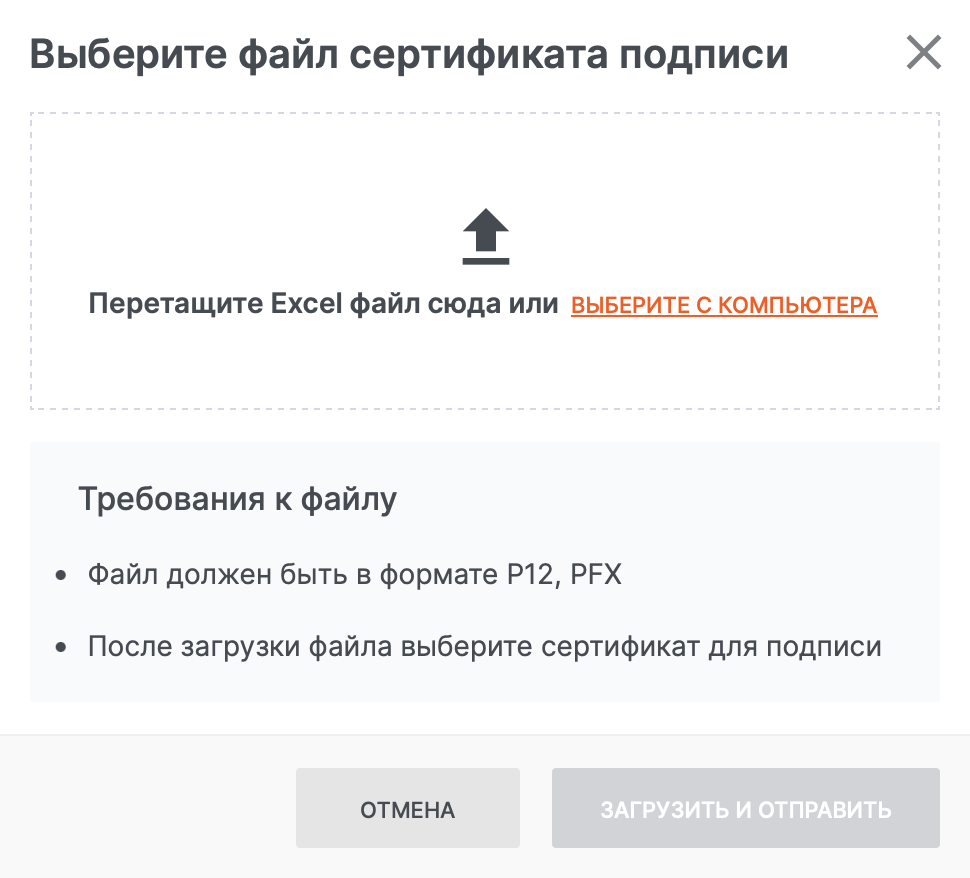Click the 'PFX' format label
The width and height of the screenshot is (970, 878).
(x=596, y=576)
